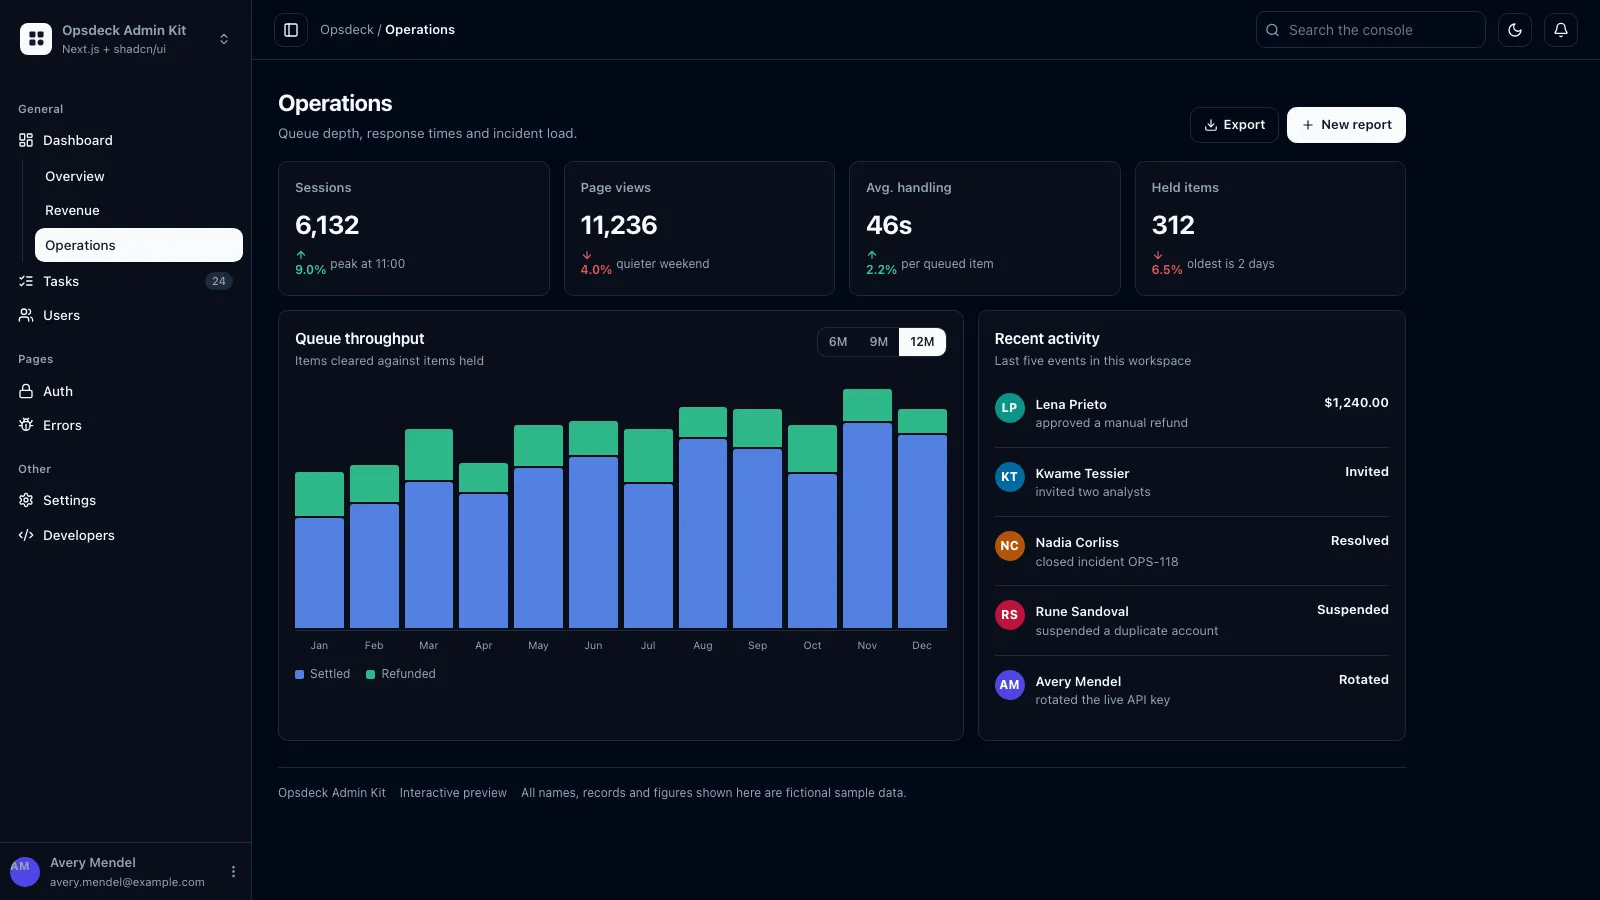
Task: Click the Developers code icon
Action: [x=26, y=535]
